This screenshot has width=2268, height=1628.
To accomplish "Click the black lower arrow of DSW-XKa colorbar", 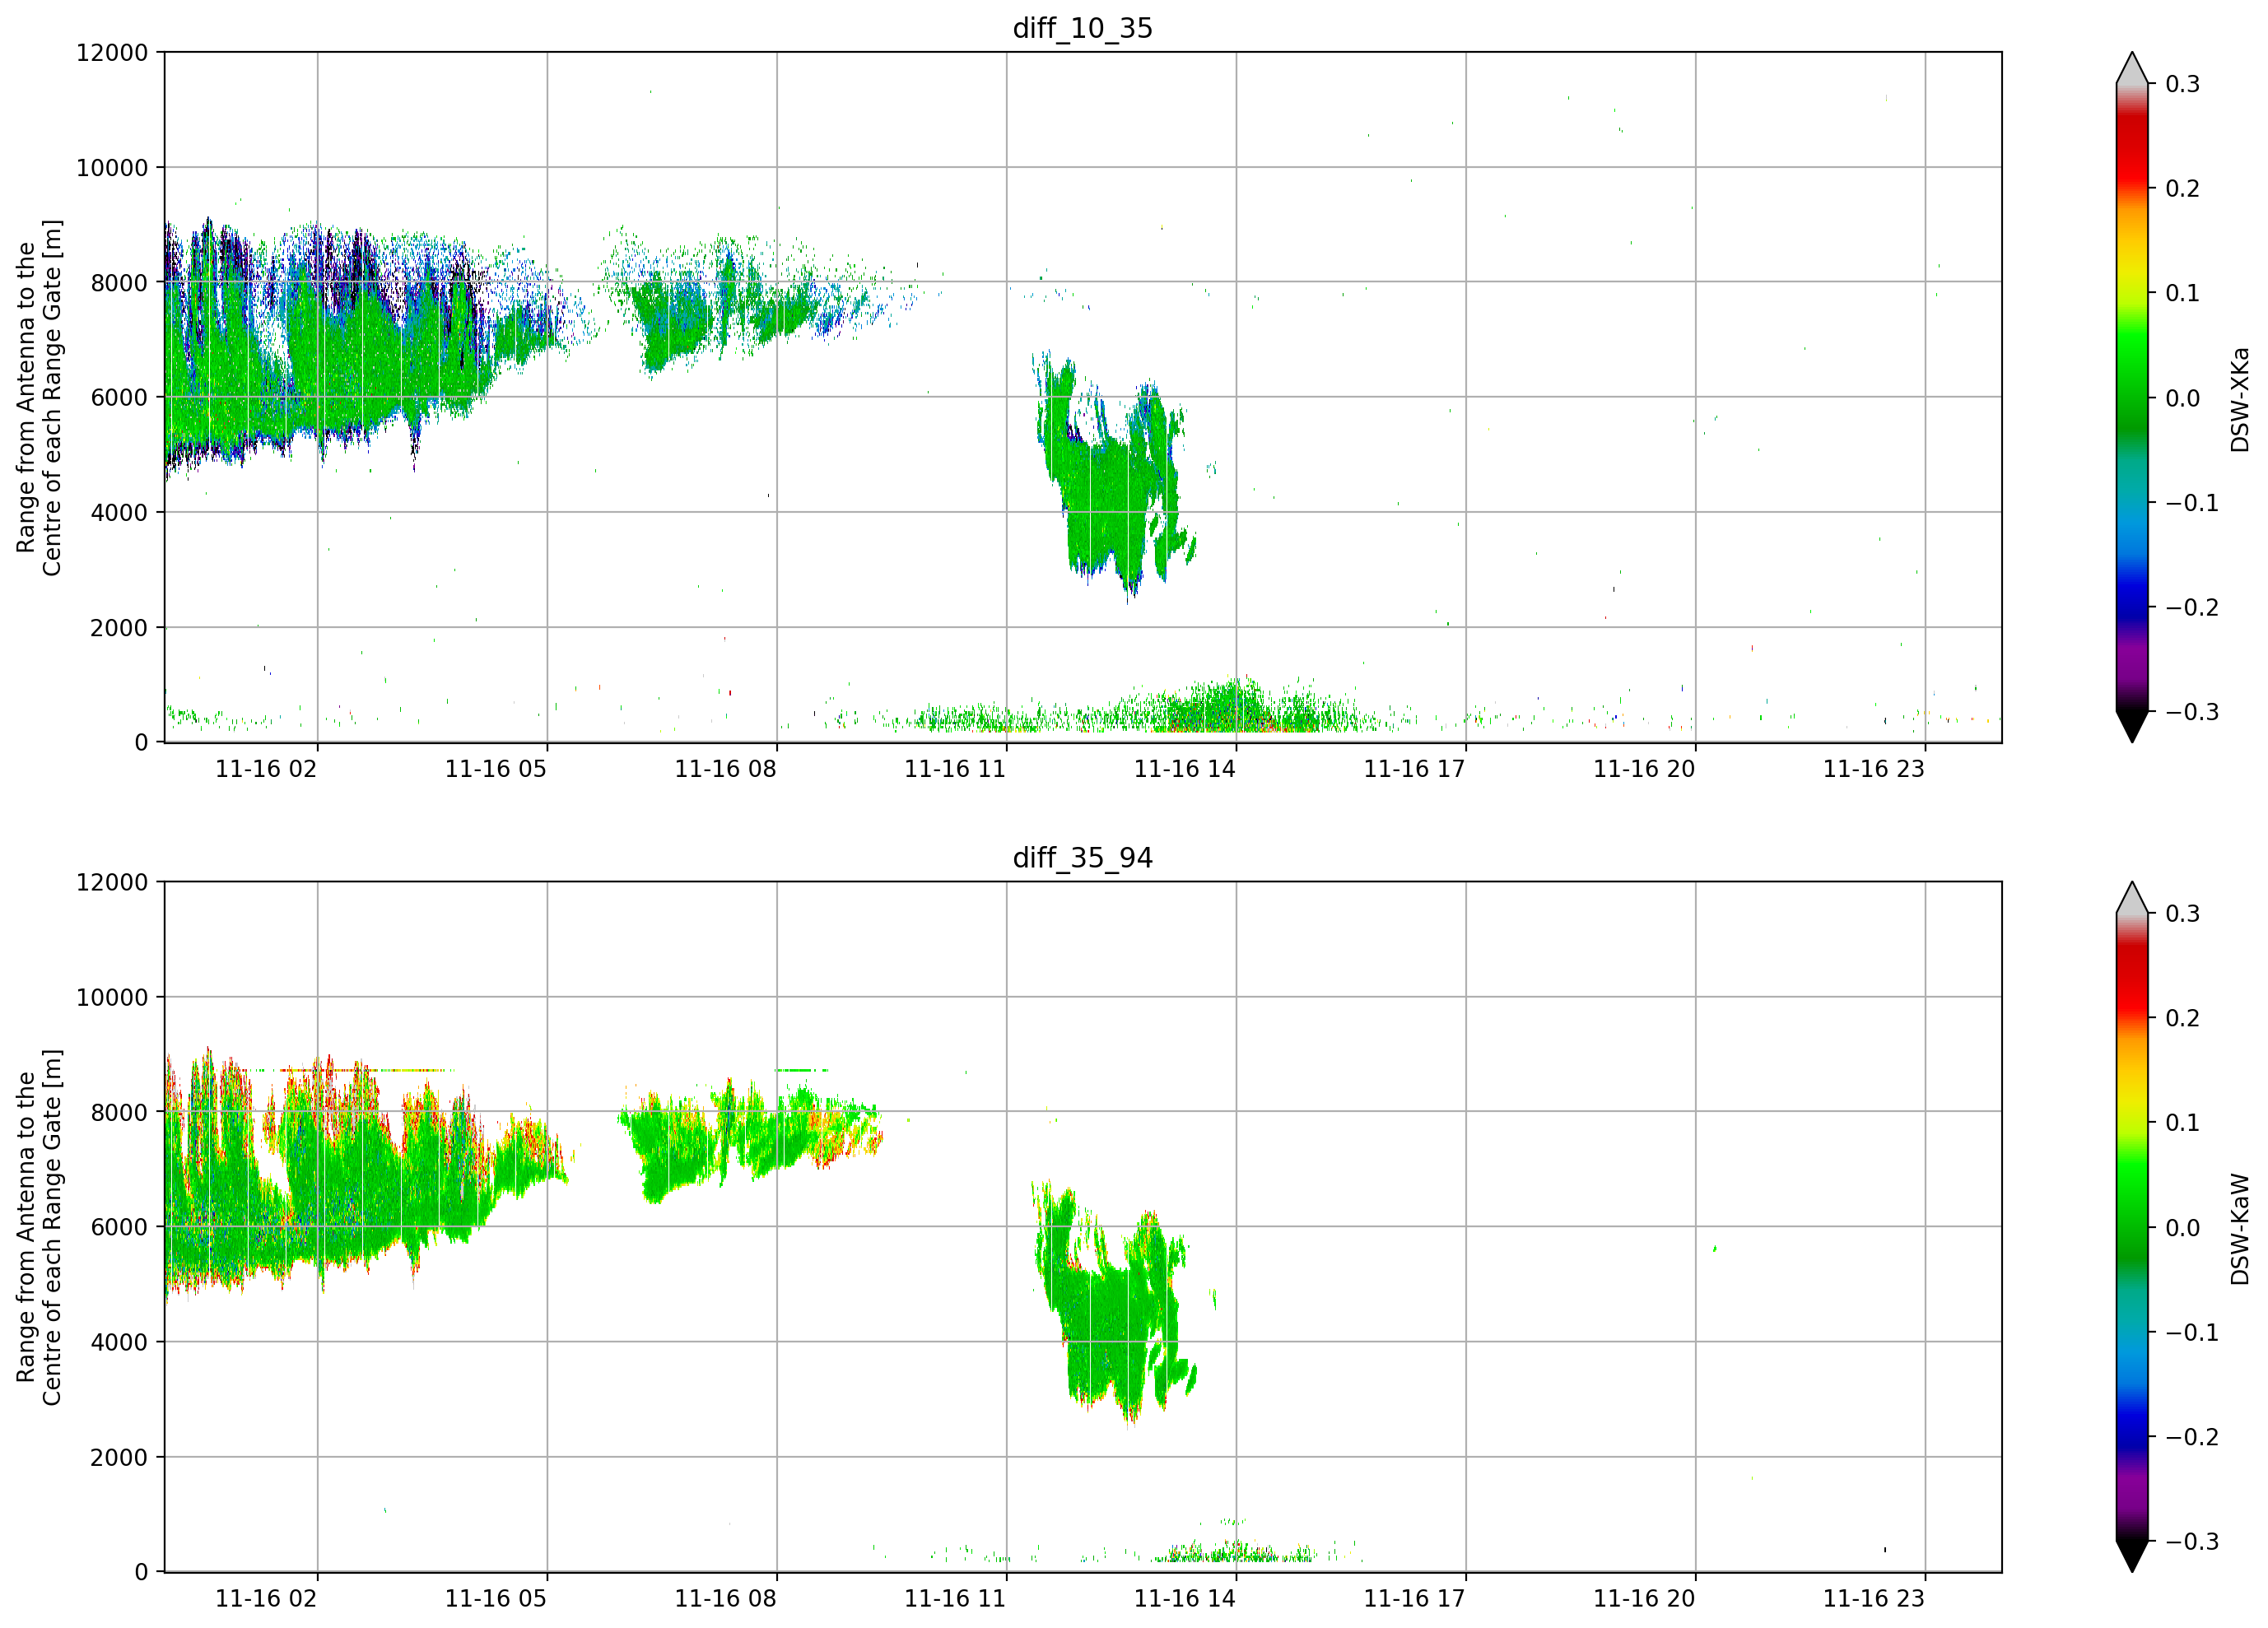I will tap(2132, 727).
